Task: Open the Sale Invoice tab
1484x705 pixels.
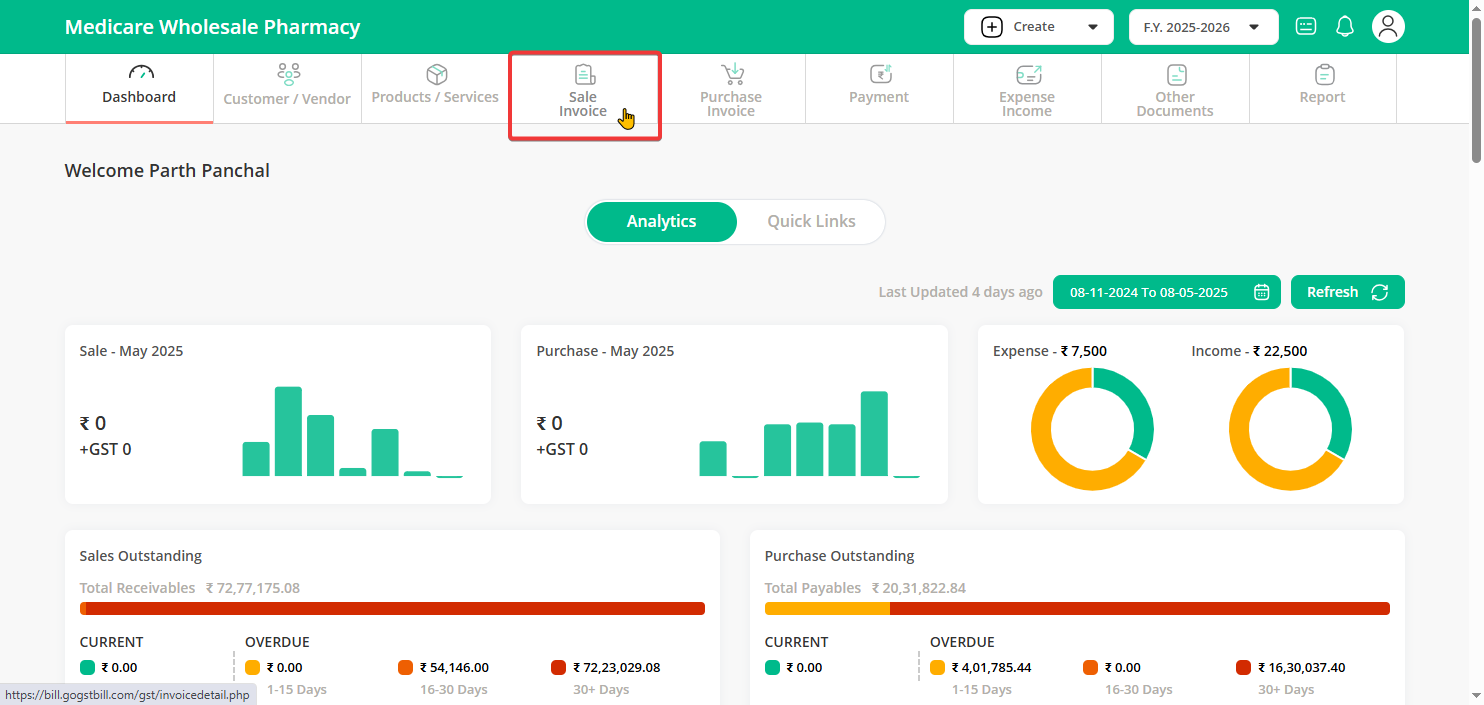Action: 584,97
